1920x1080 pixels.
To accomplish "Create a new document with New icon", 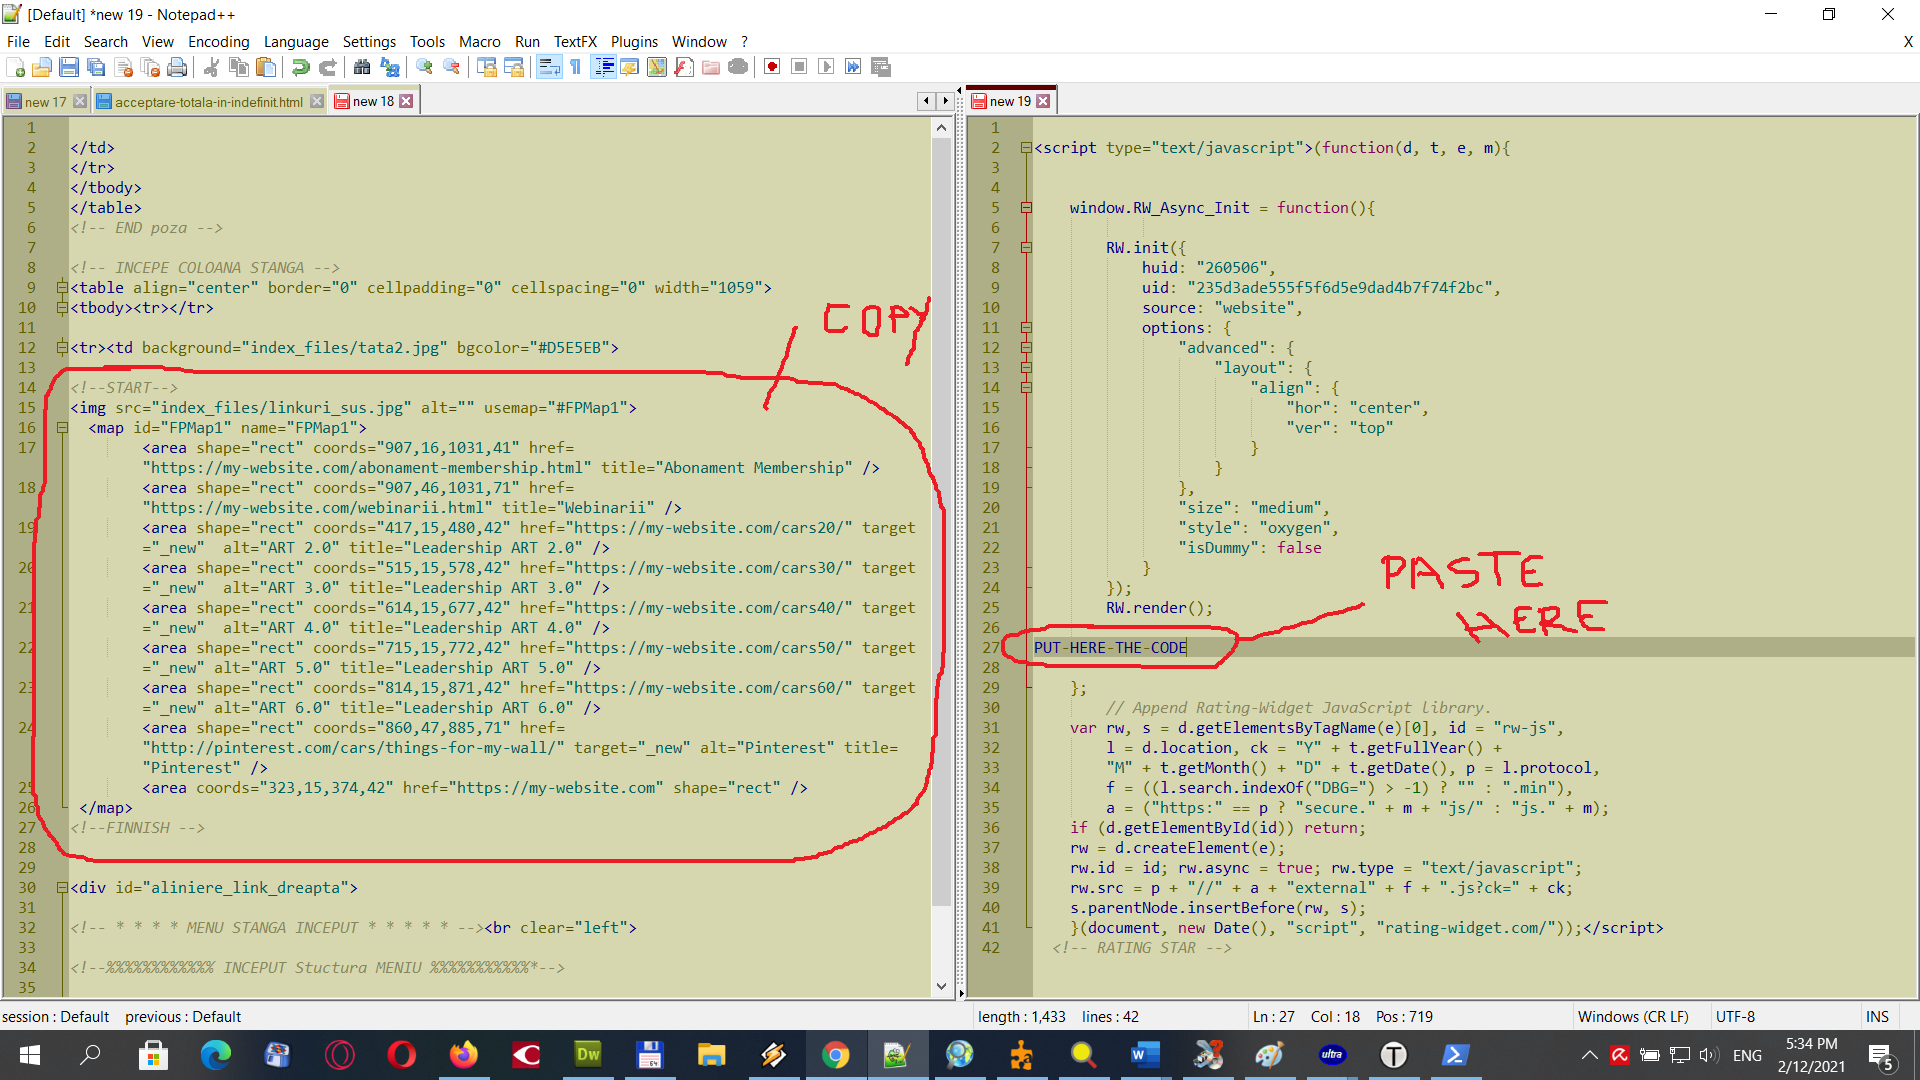I will [x=16, y=67].
